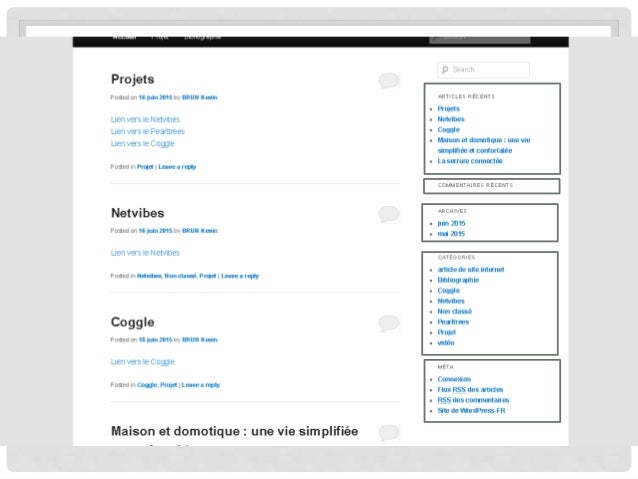Follow 'Lien vers le Coggle' in Coggle post
The image size is (638, 479).
click(143, 362)
